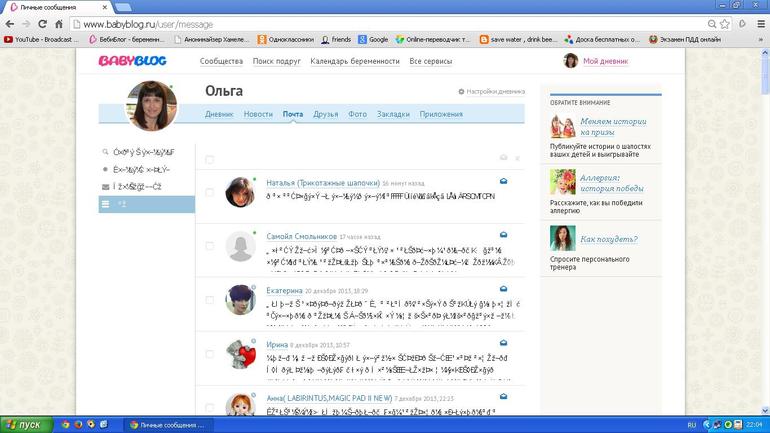Open the friends bookmark
The image size is (770, 433).
click(336, 39)
